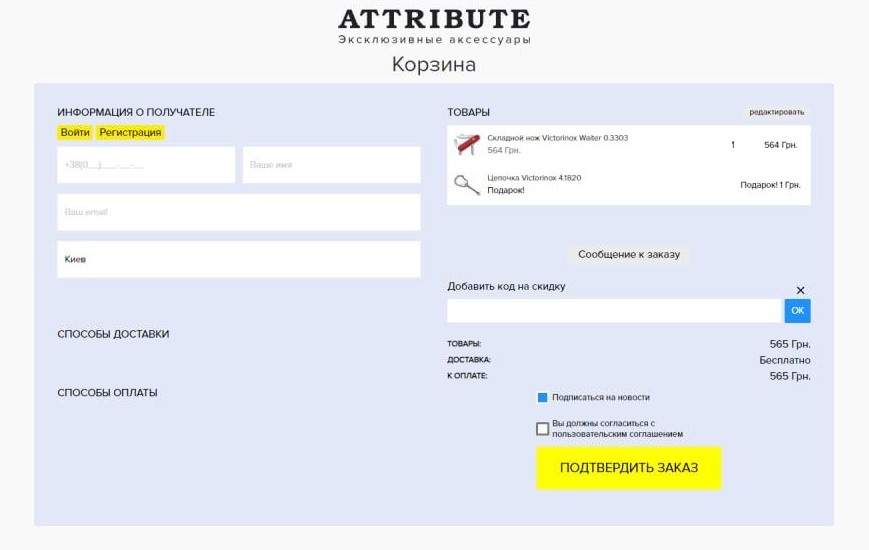869x550 pixels.
Task: Check the user agreement checkbox
Action: pyautogui.click(x=543, y=429)
